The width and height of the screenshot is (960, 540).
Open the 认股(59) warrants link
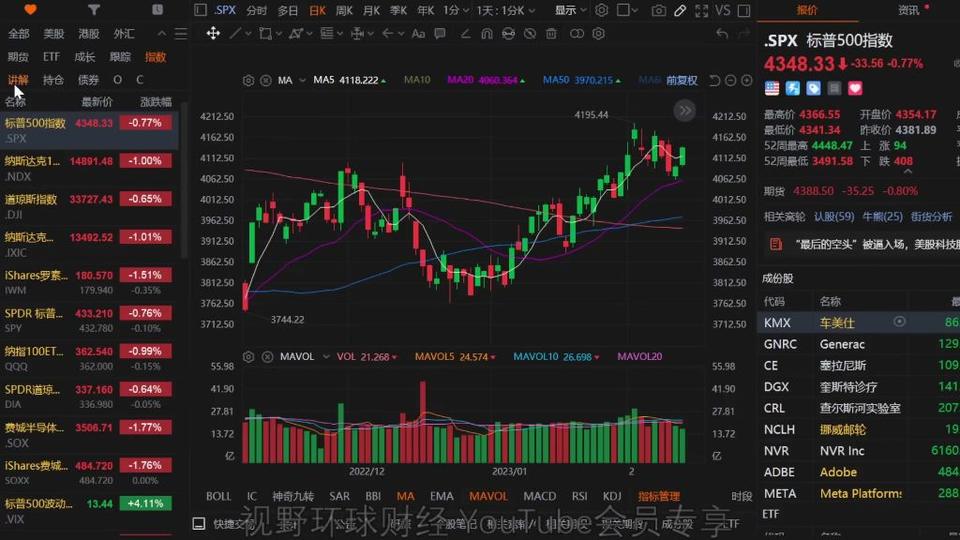[x=834, y=216]
